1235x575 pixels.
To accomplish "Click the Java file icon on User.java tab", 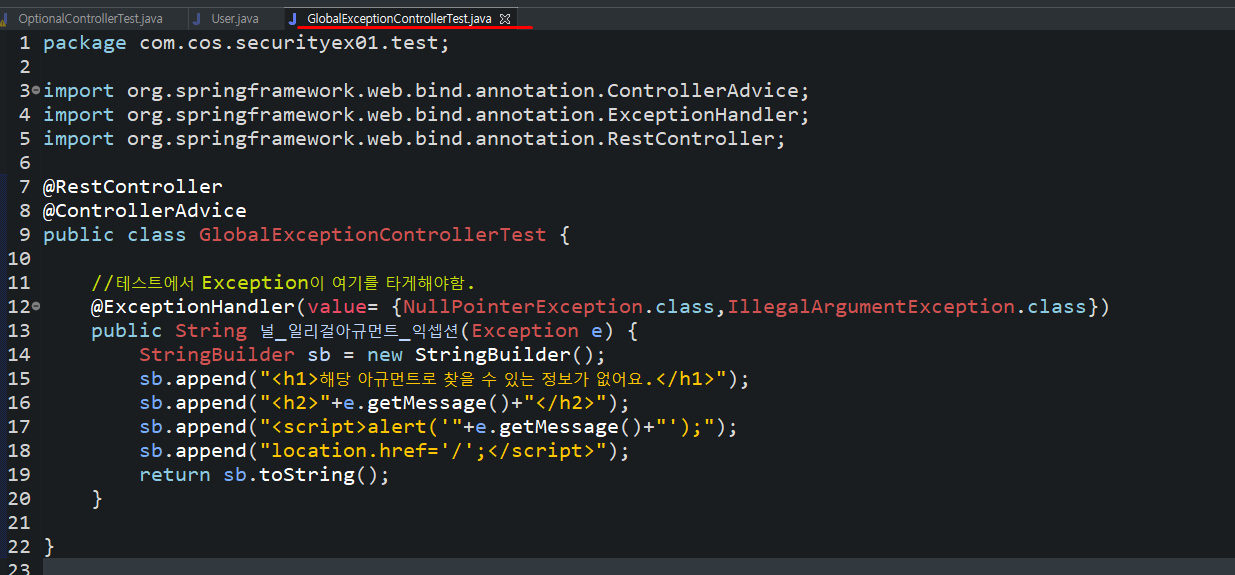I will (x=198, y=19).
